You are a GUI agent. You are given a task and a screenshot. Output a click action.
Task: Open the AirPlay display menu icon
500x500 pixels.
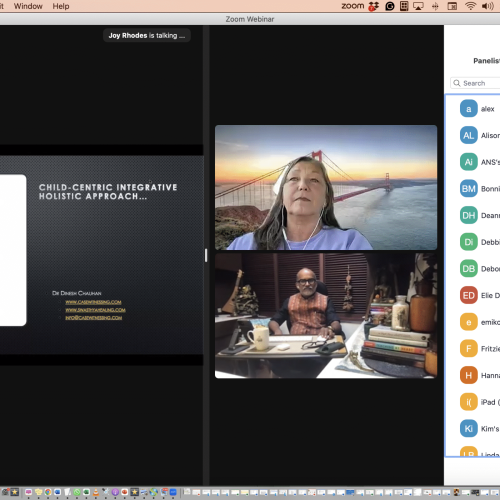(418, 6)
